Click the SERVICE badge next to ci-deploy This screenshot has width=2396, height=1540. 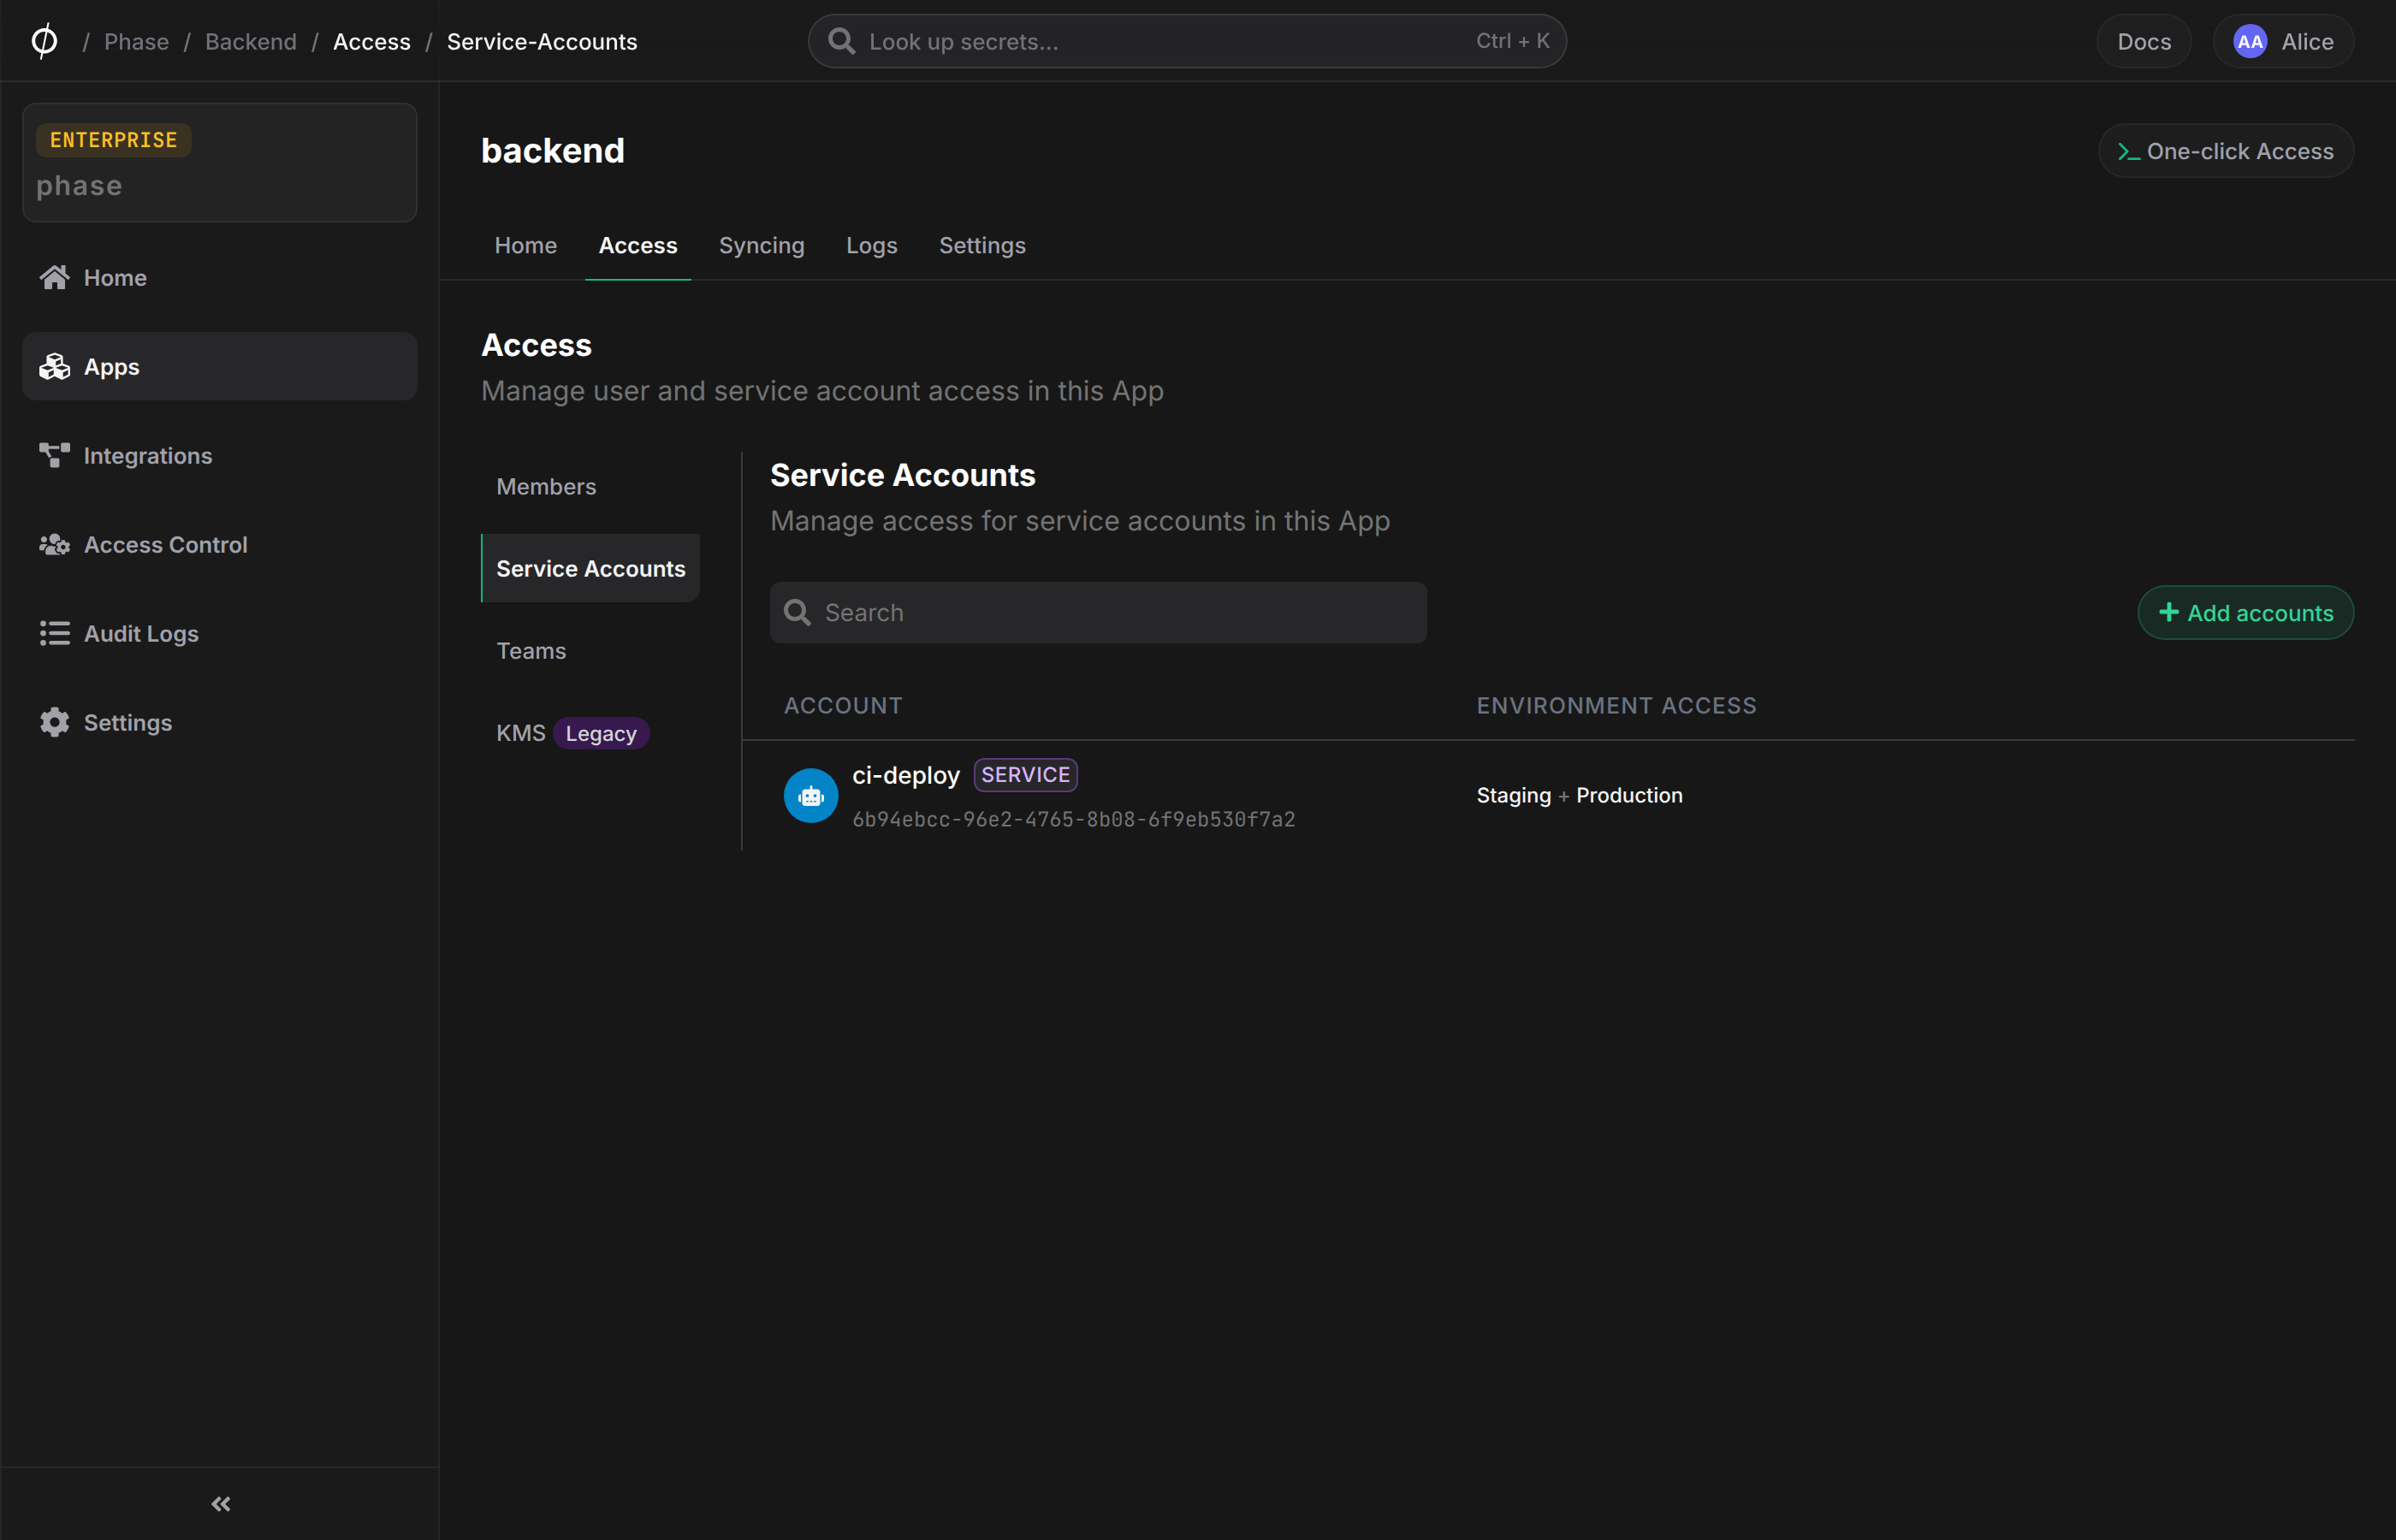(1025, 775)
